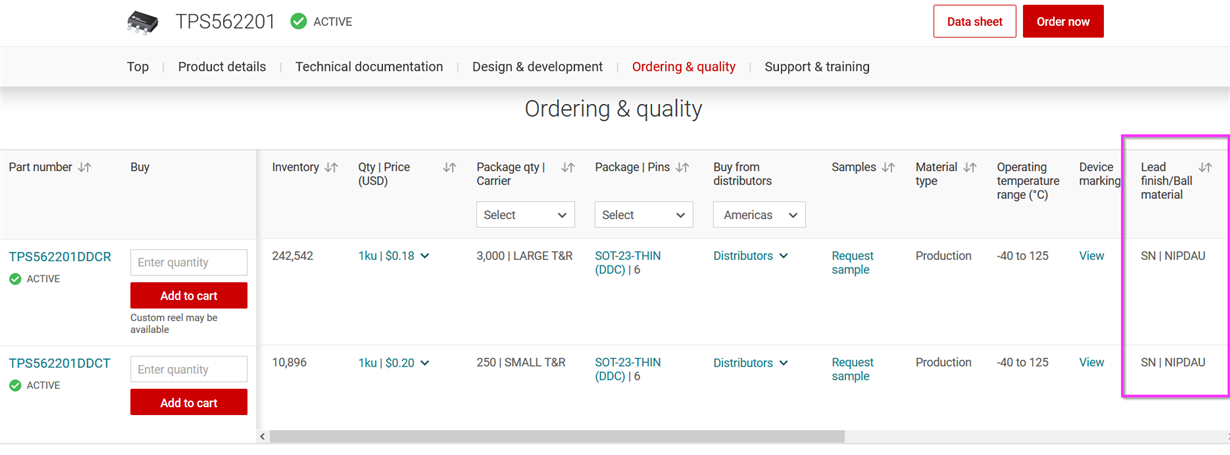Sort by Material type column
This screenshot has height=455, width=1230.
(x=969, y=168)
